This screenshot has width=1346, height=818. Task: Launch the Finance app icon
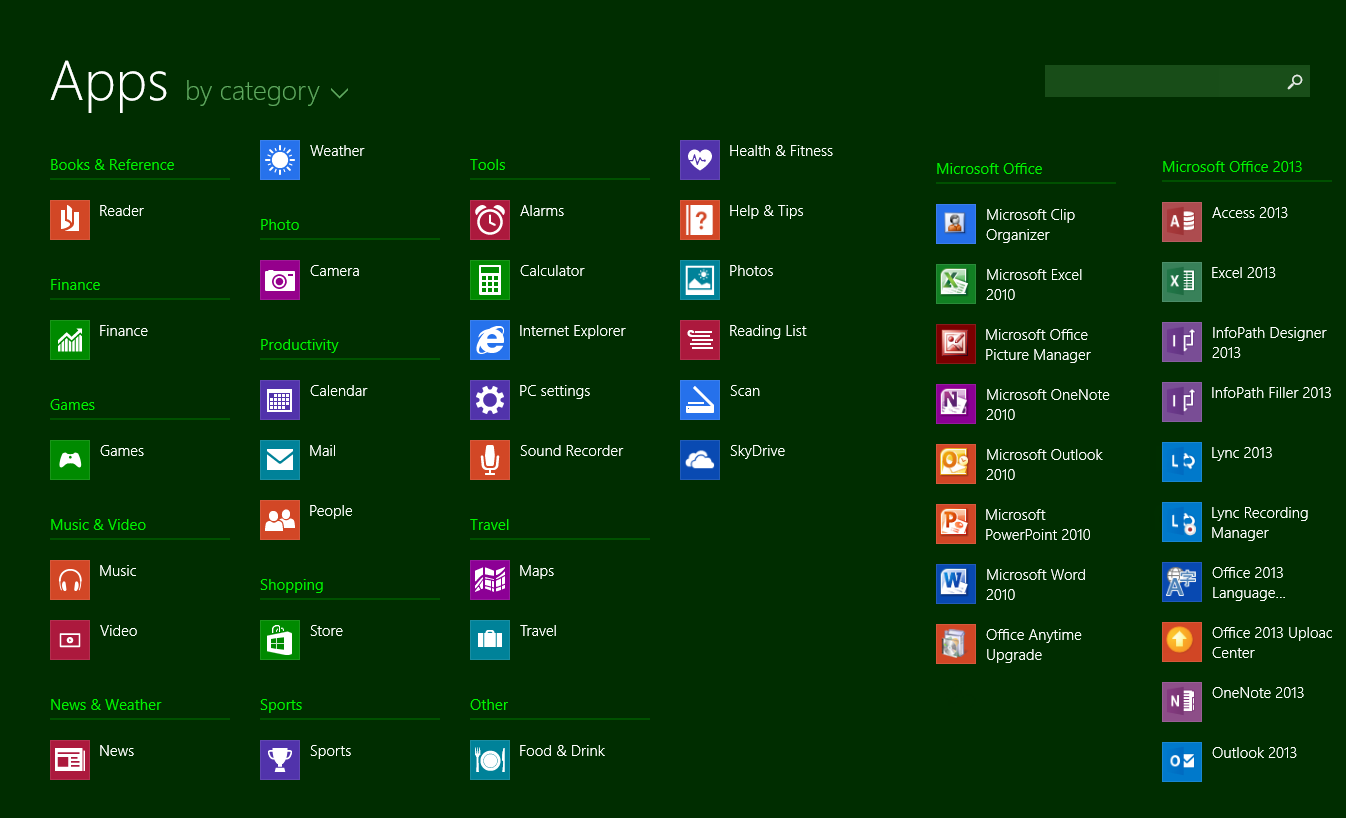[x=70, y=340]
